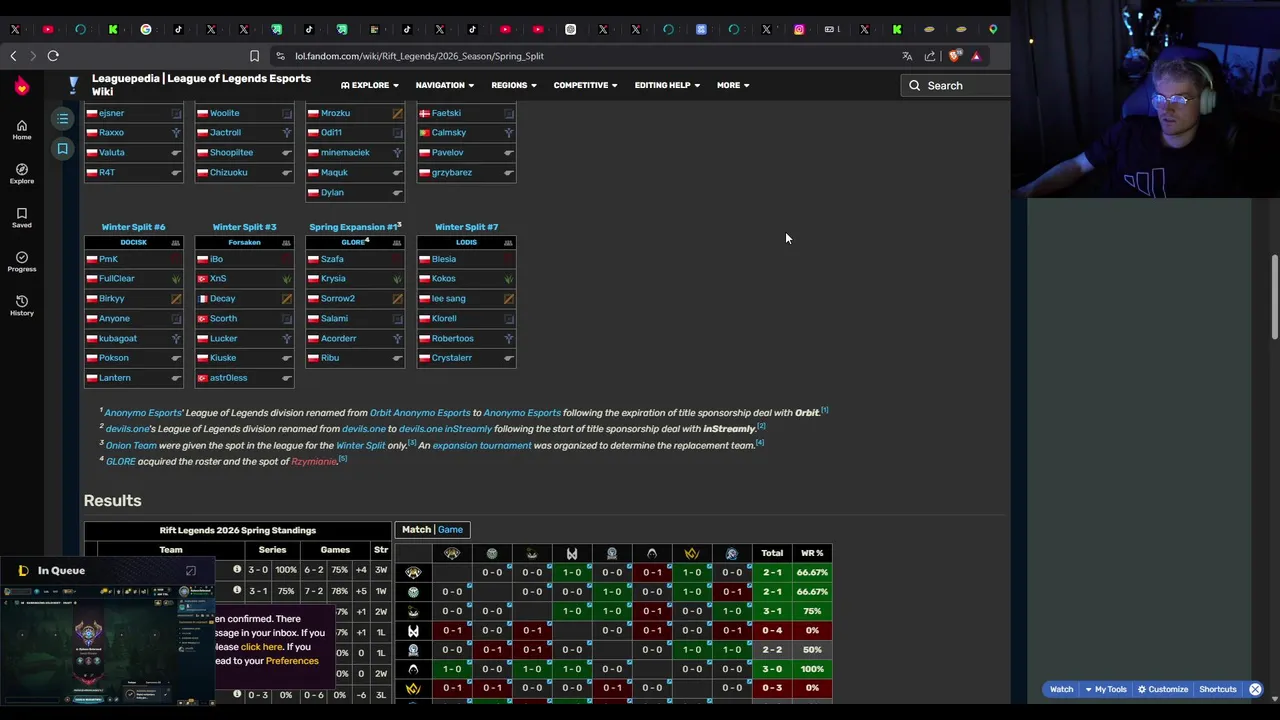This screenshot has height=720, width=1280.
Task: Open the Editing Help dropdown menu
Action: (667, 86)
